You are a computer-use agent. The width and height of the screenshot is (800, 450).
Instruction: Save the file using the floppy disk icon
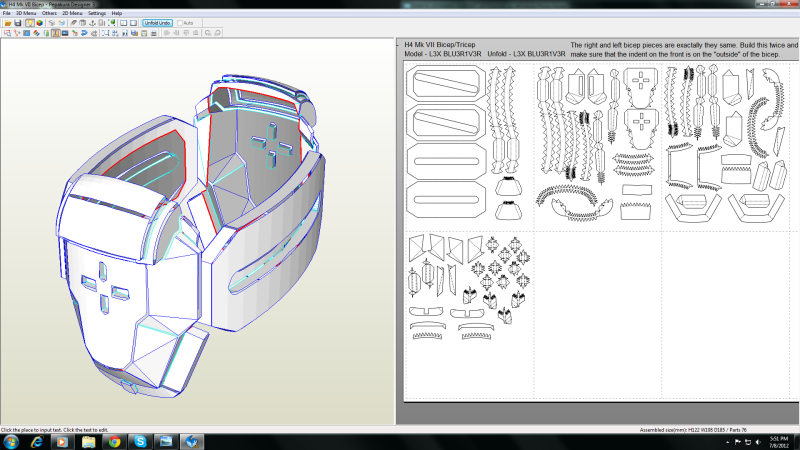coord(18,23)
